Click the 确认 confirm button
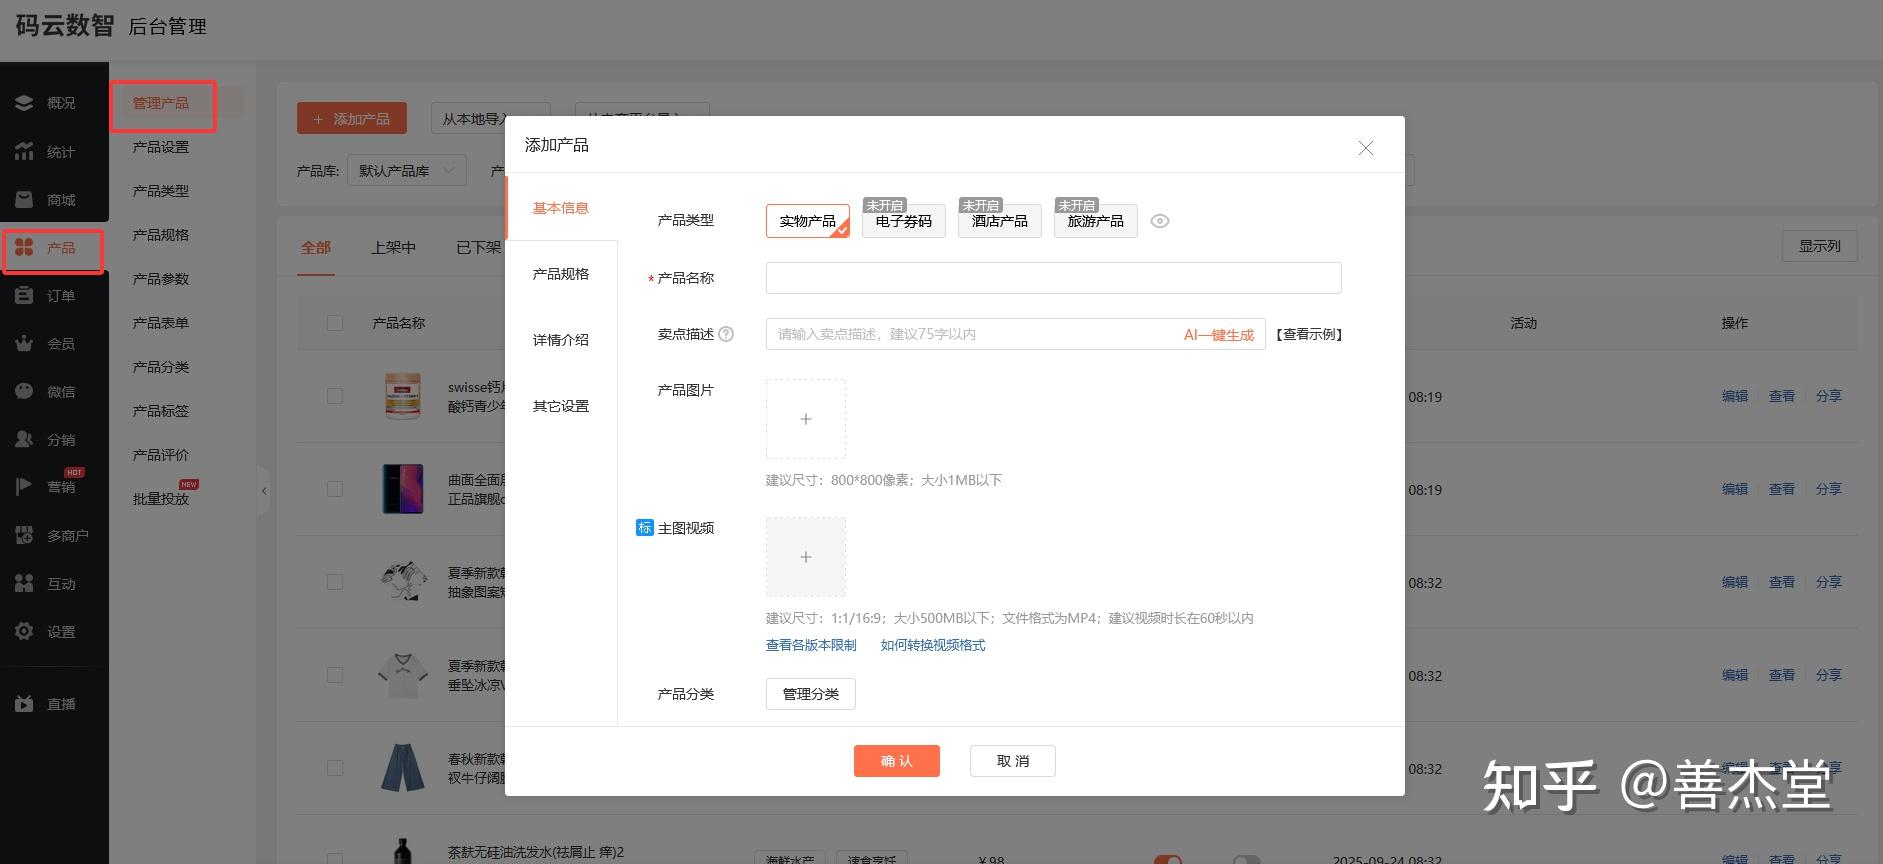Screen dimensions: 1883x864 click(x=897, y=761)
